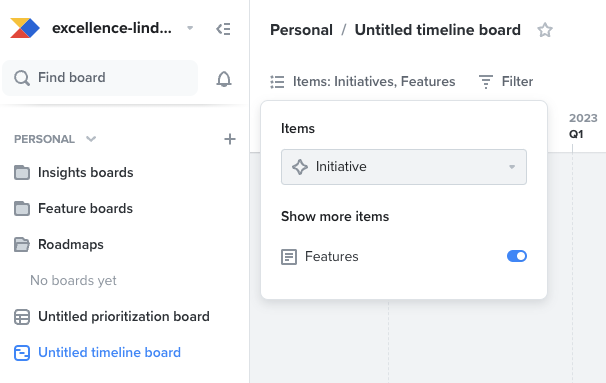Open the Filter option
Screen dimensions: 606x383
coord(506,82)
